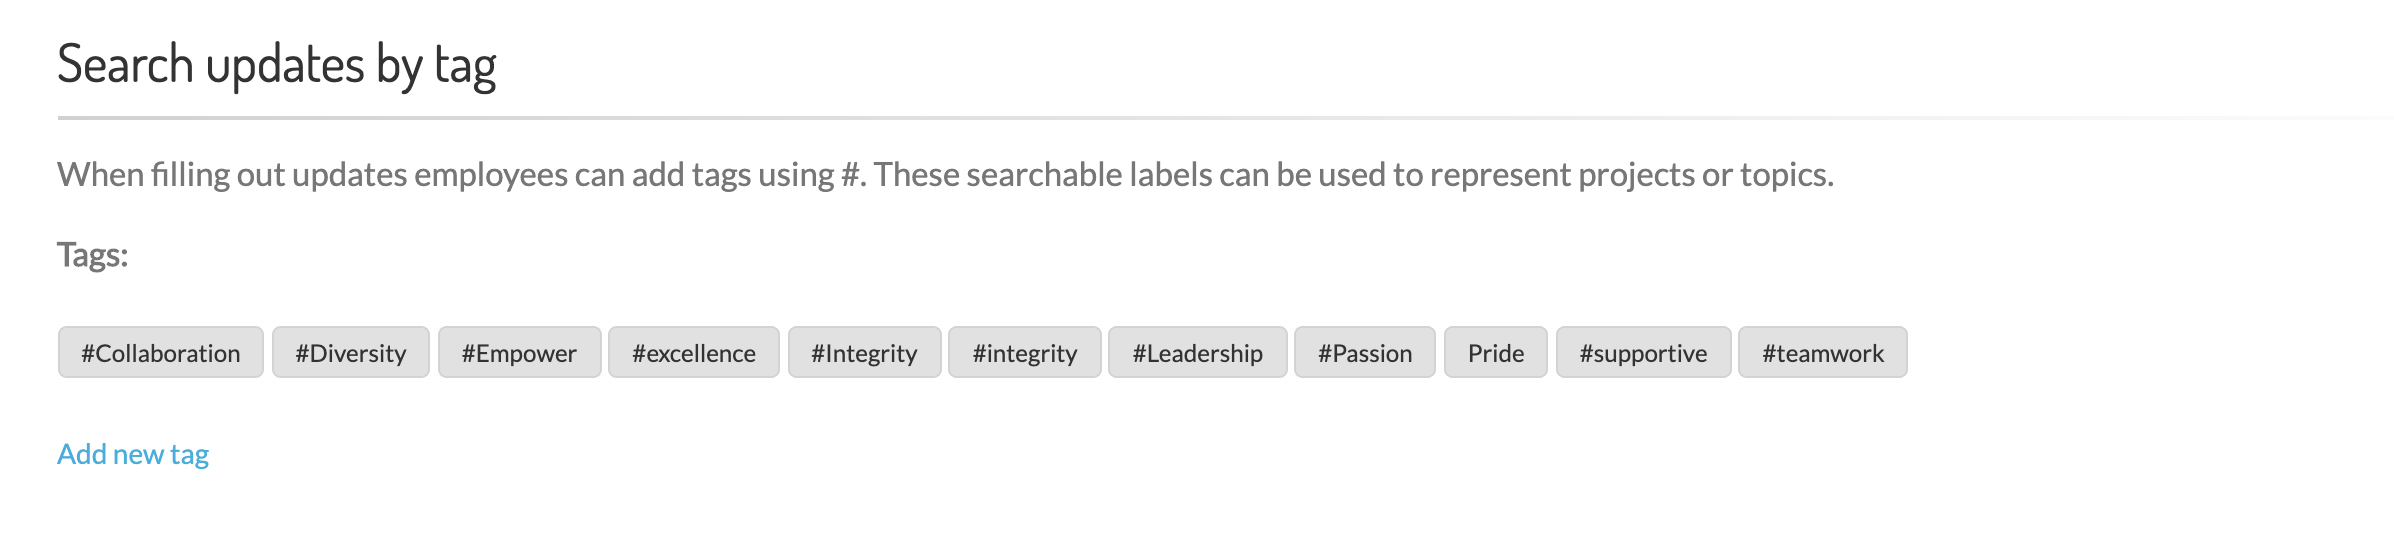Viewport: 2394px width, 536px height.
Task: Click the Pride tag without hash
Action: [x=1496, y=353]
